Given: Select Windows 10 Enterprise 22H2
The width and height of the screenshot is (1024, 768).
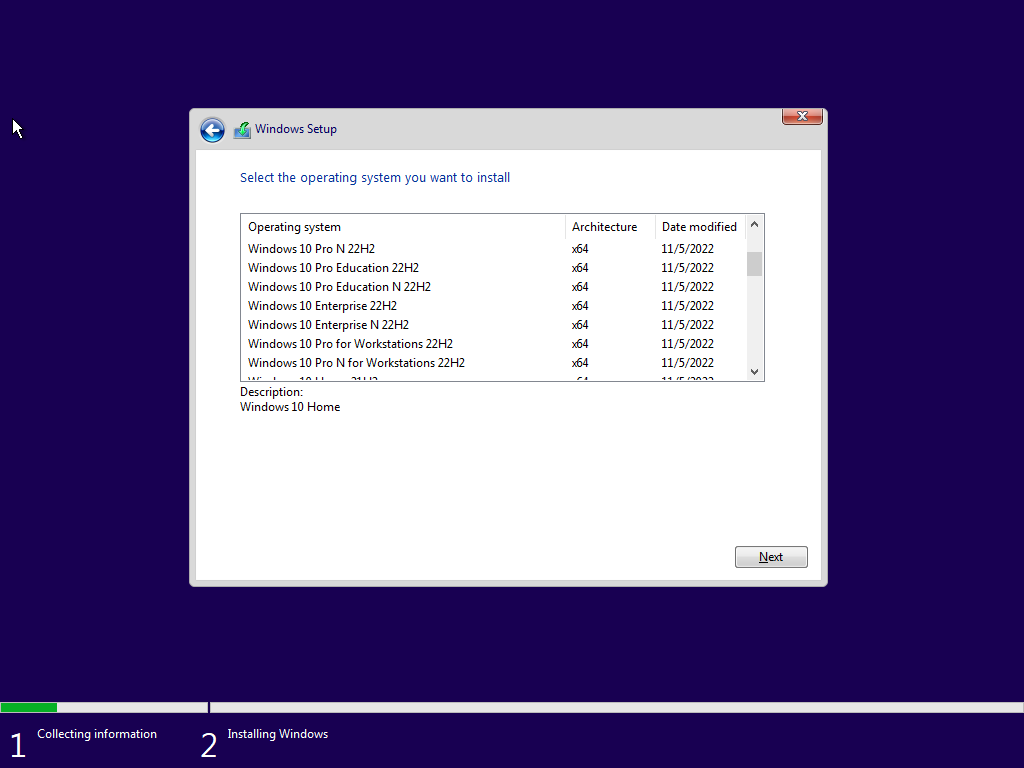Looking at the screenshot, I should pos(493,306).
